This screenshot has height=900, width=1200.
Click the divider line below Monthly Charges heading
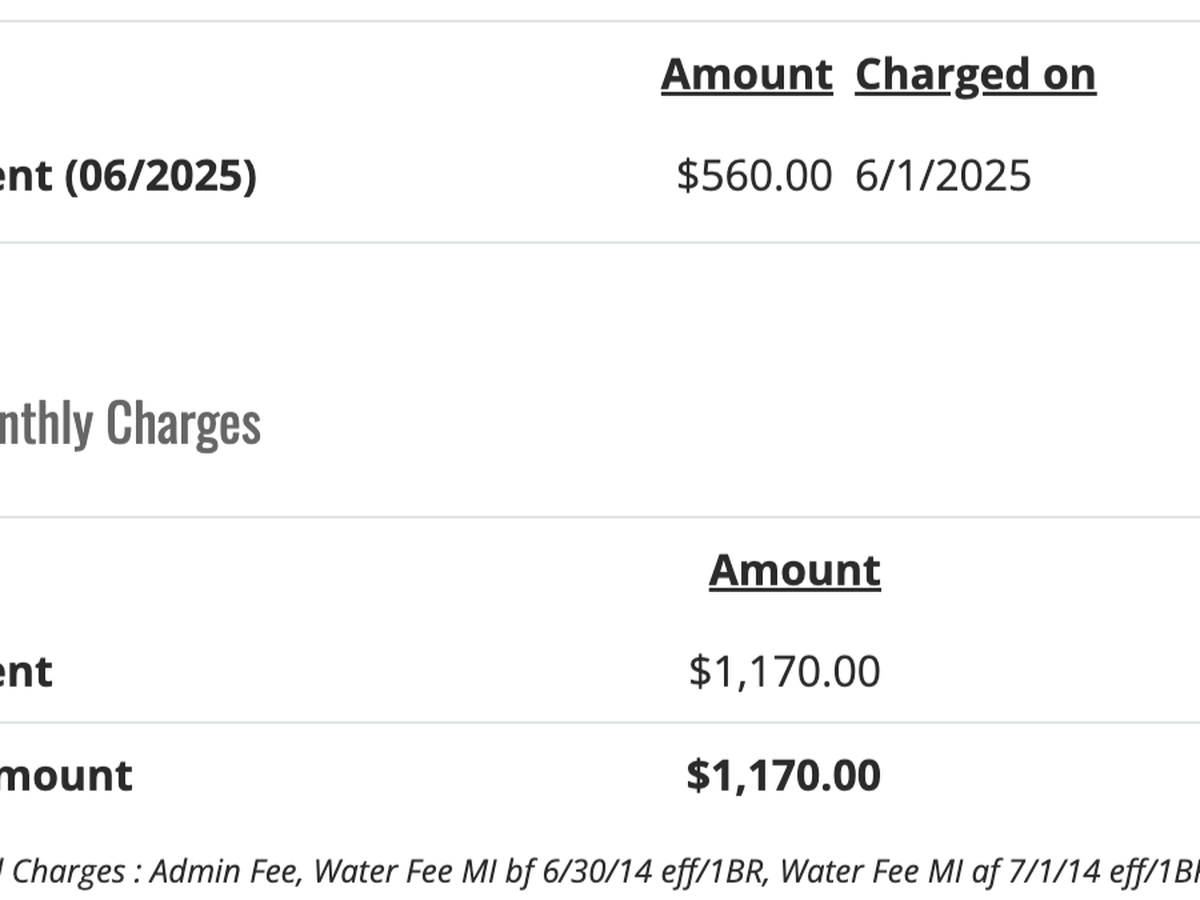coord(600,517)
